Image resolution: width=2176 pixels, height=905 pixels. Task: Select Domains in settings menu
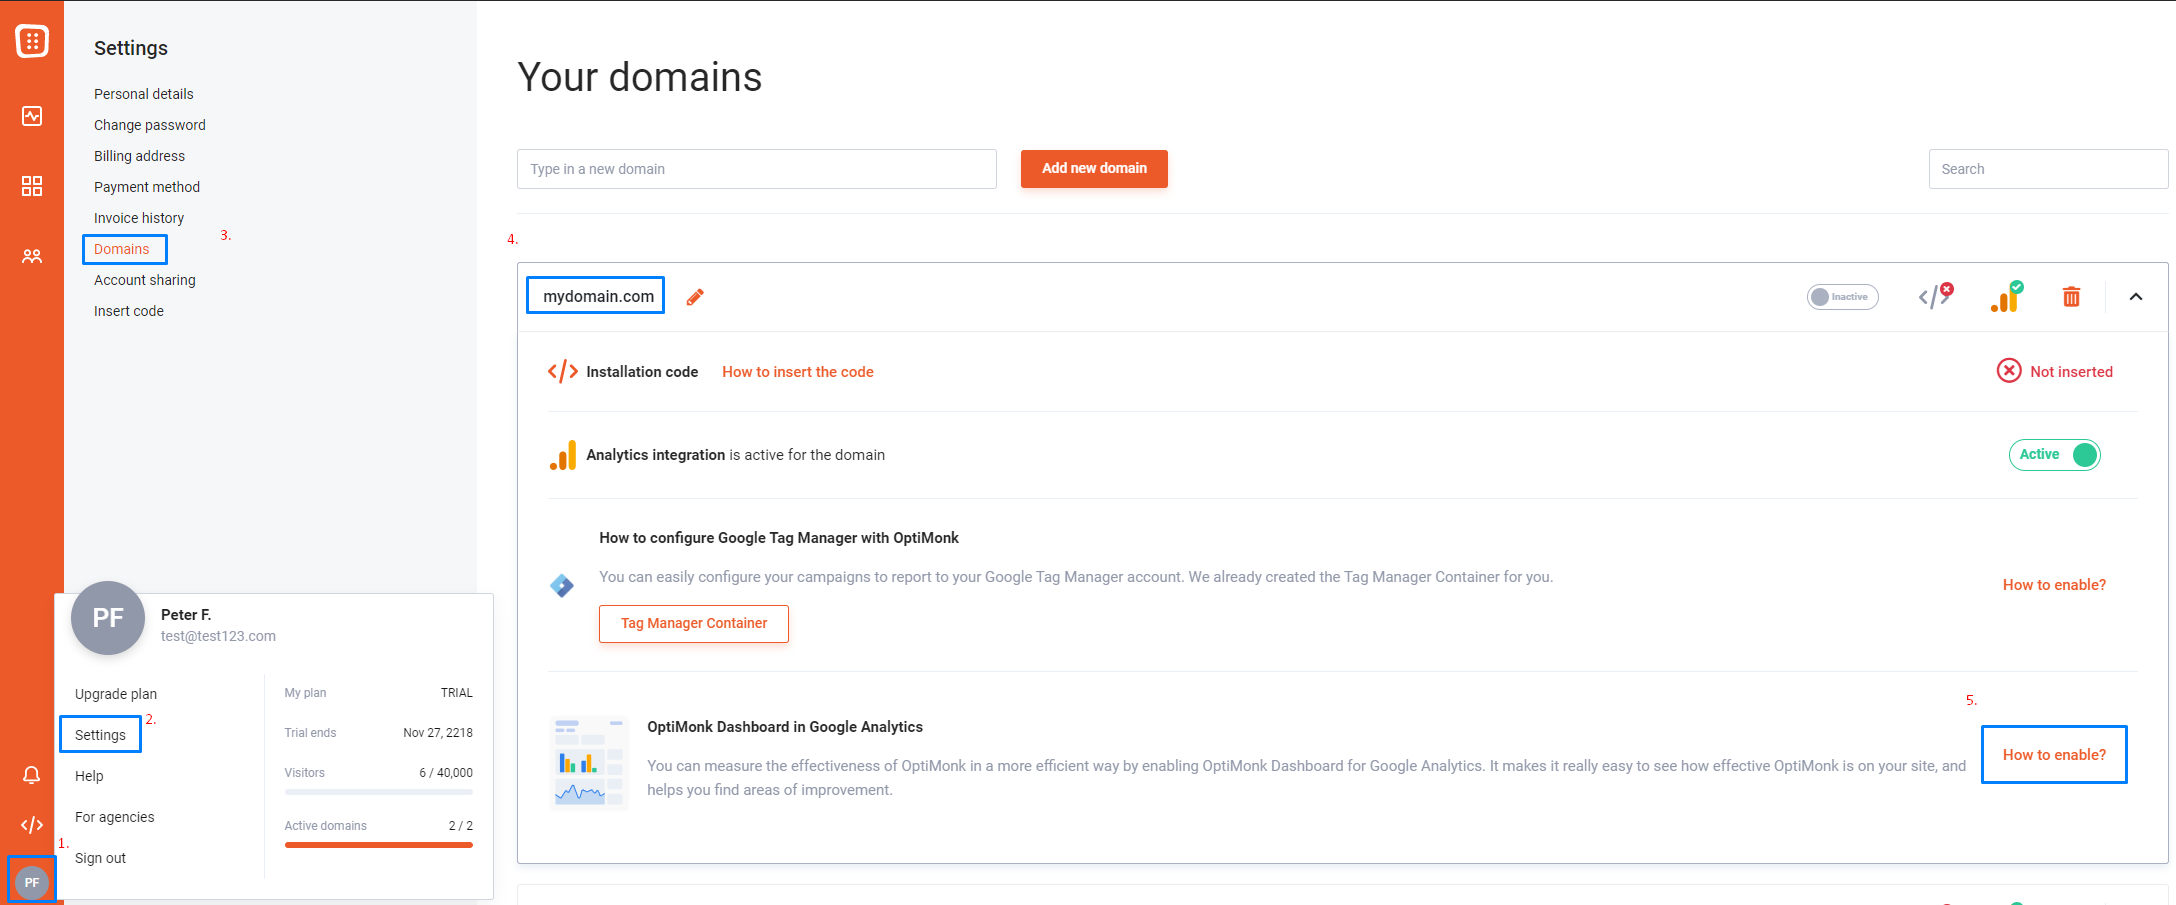(x=122, y=249)
